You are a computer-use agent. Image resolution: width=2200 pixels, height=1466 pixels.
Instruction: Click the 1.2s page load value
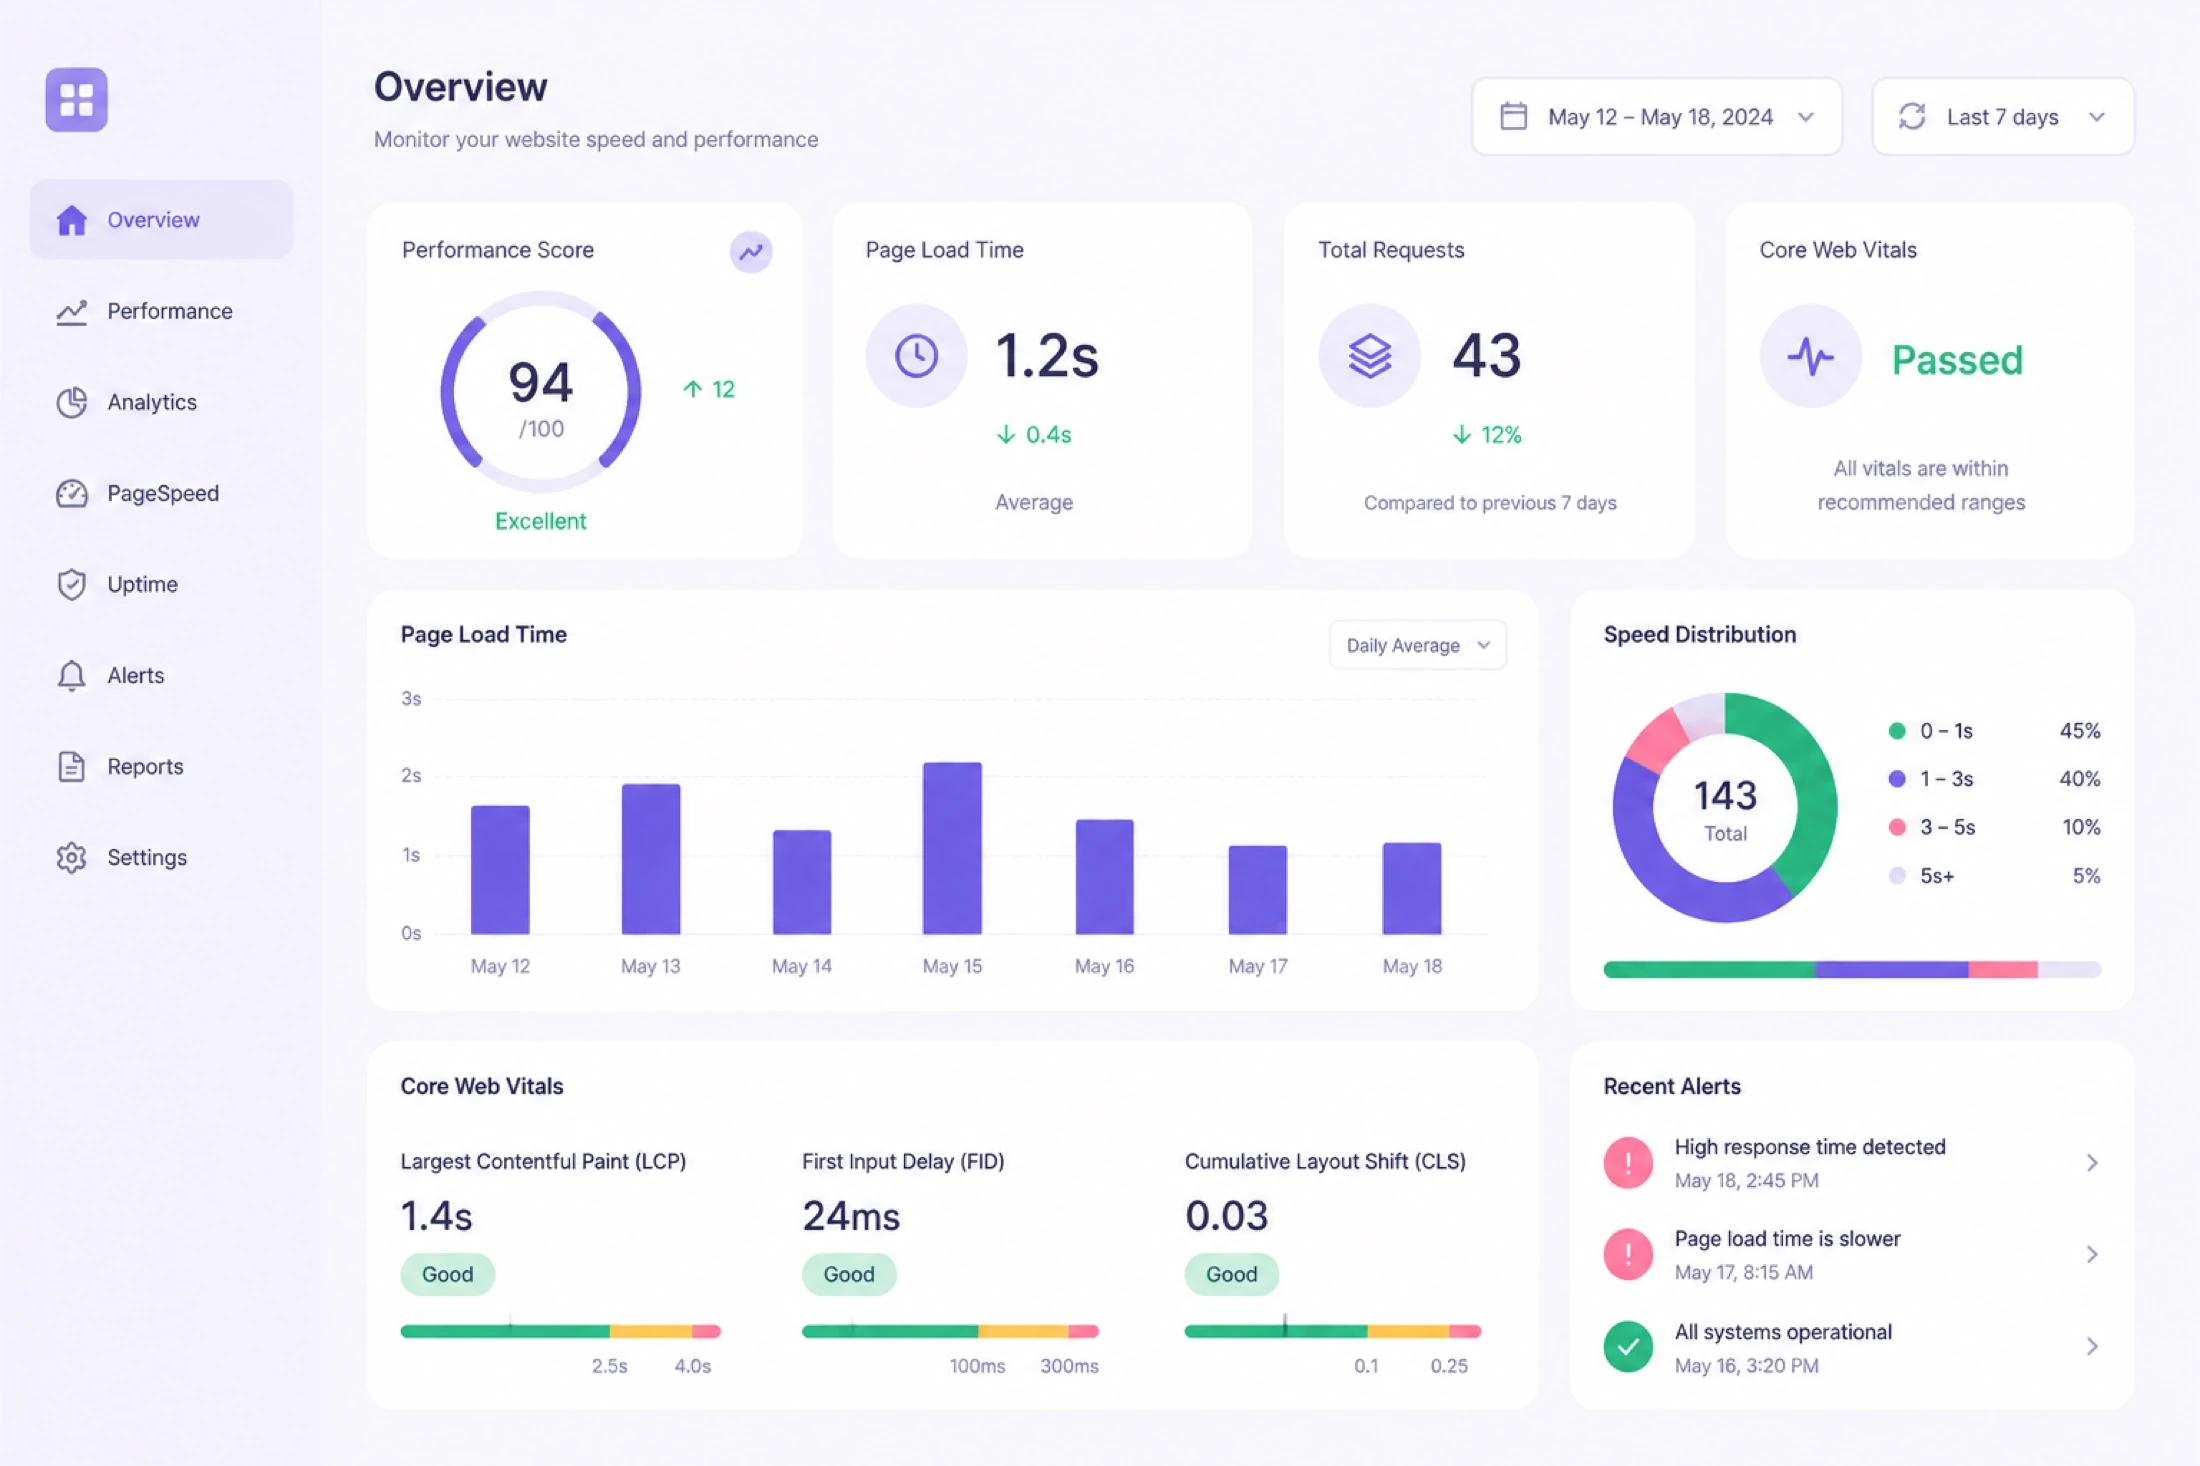click(1047, 356)
